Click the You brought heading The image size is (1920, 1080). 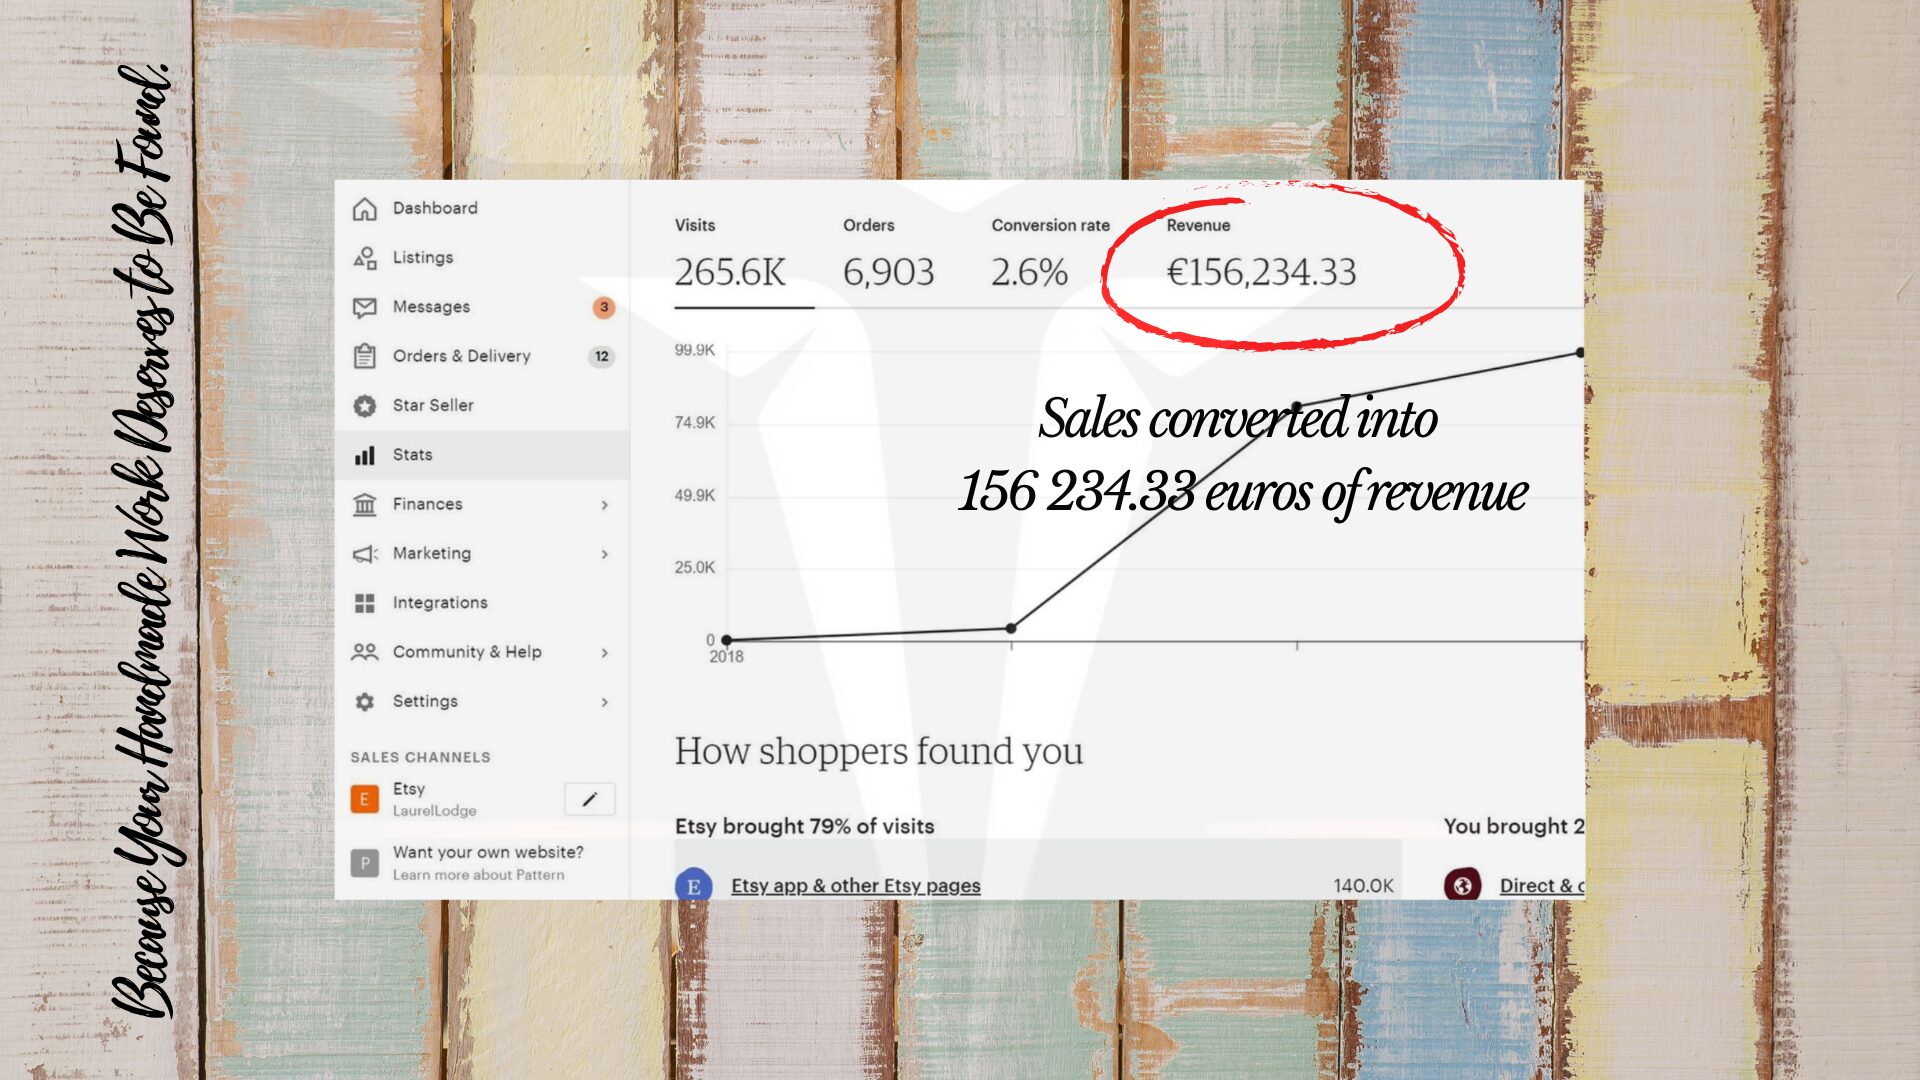[1514, 827]
